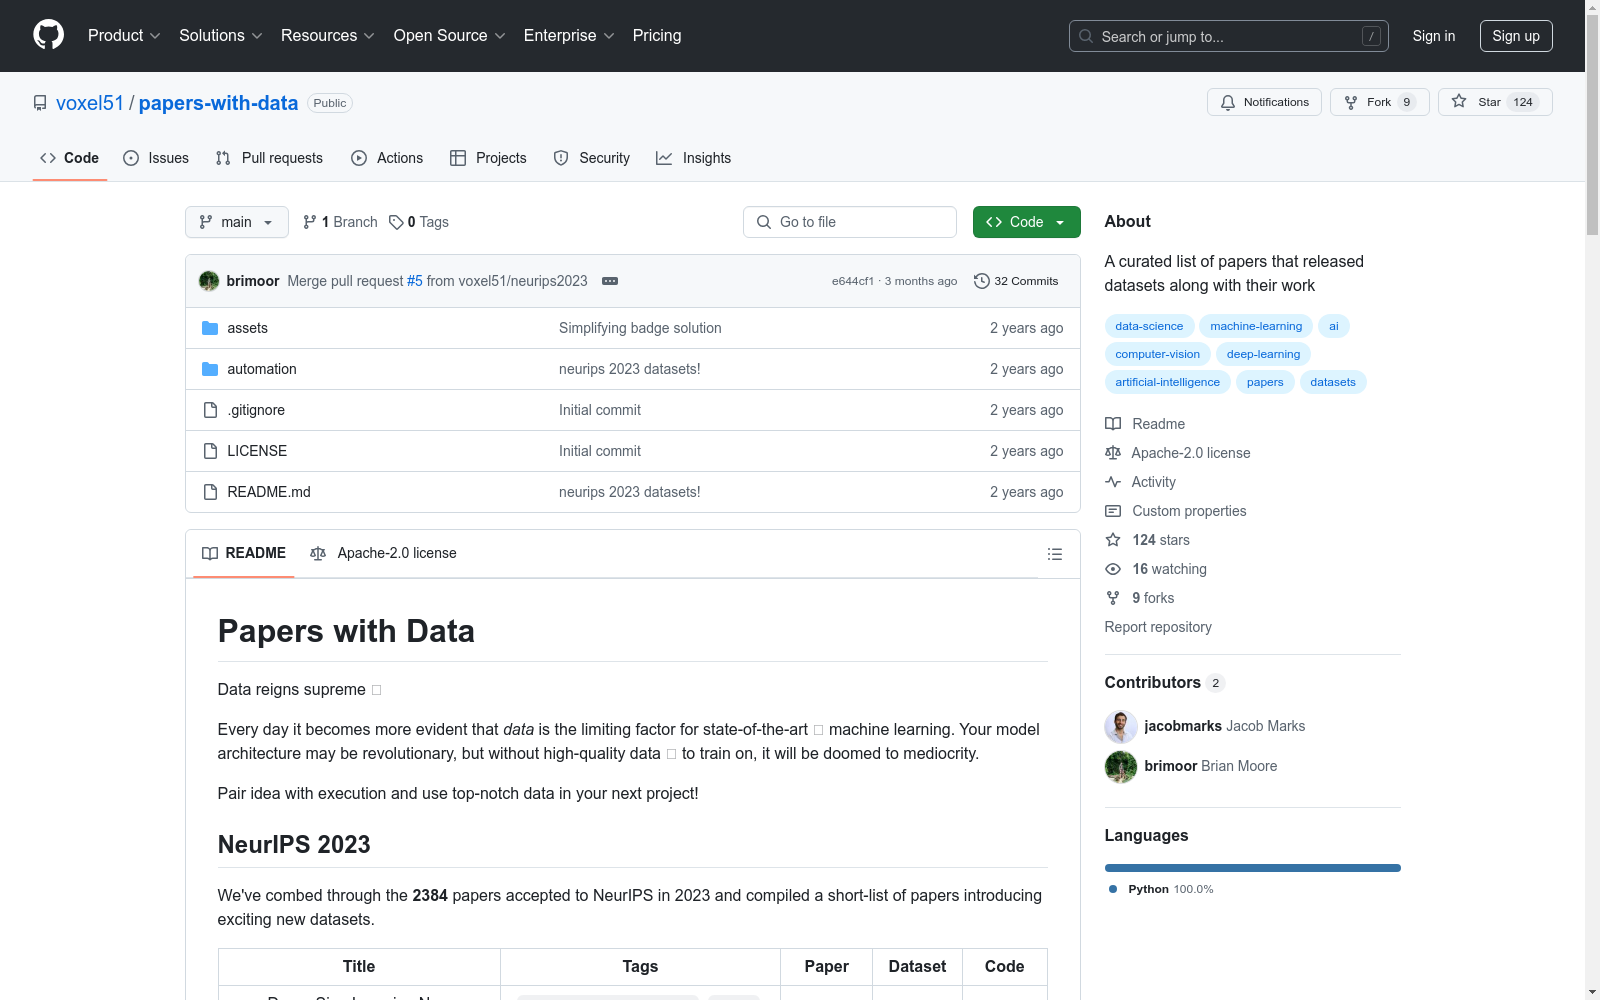The image size is (1600, 1000).
Task: Click the fork icon beside 9 forks
Action: (1113, 598)
